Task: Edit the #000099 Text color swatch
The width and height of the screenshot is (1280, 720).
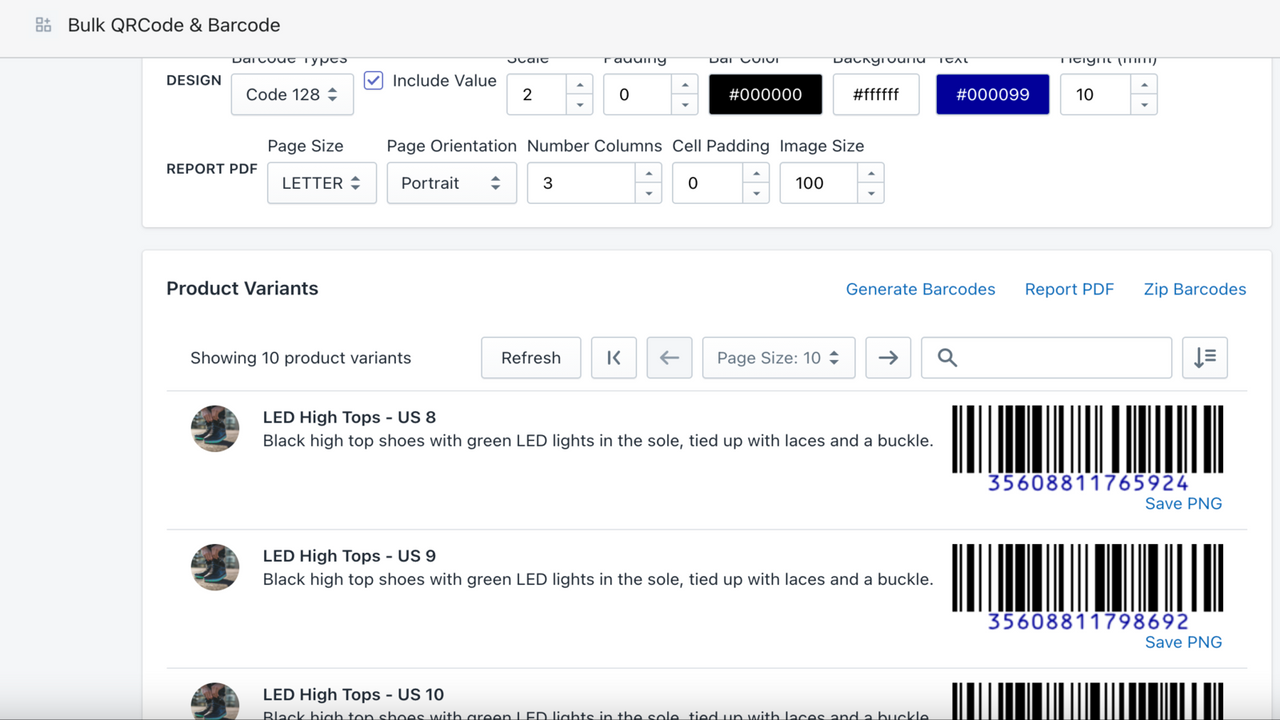Action: [992, 94]
